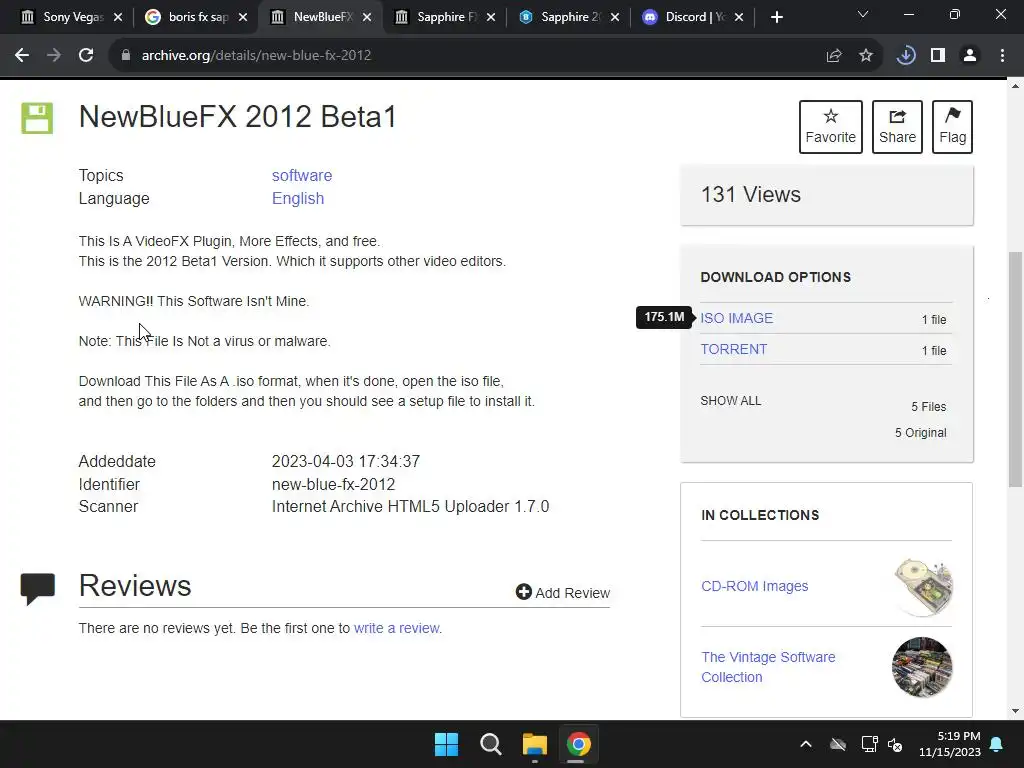The height and width of the screenshot is (768, 1024).
Task: Download the TORRENT file
Action: click(733, 349)
